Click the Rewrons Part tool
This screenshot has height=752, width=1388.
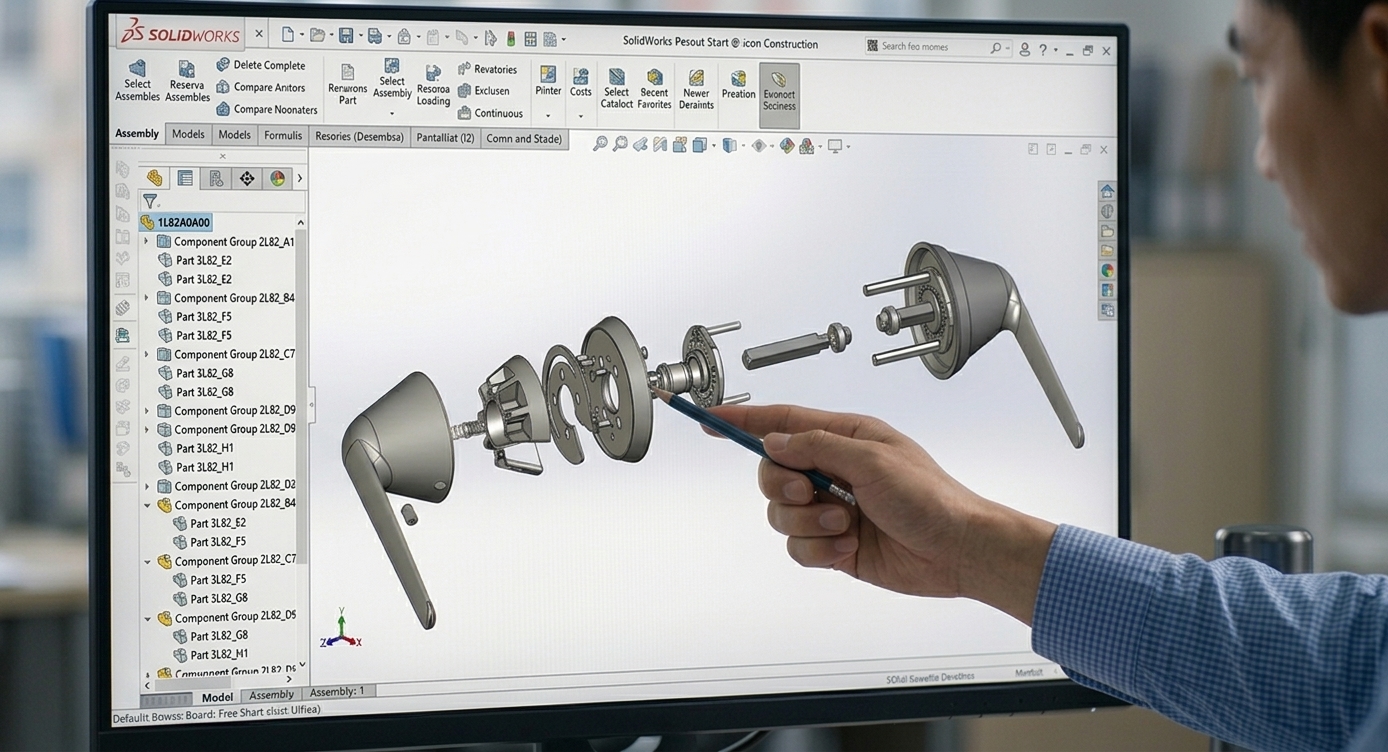tap(347, 84)
